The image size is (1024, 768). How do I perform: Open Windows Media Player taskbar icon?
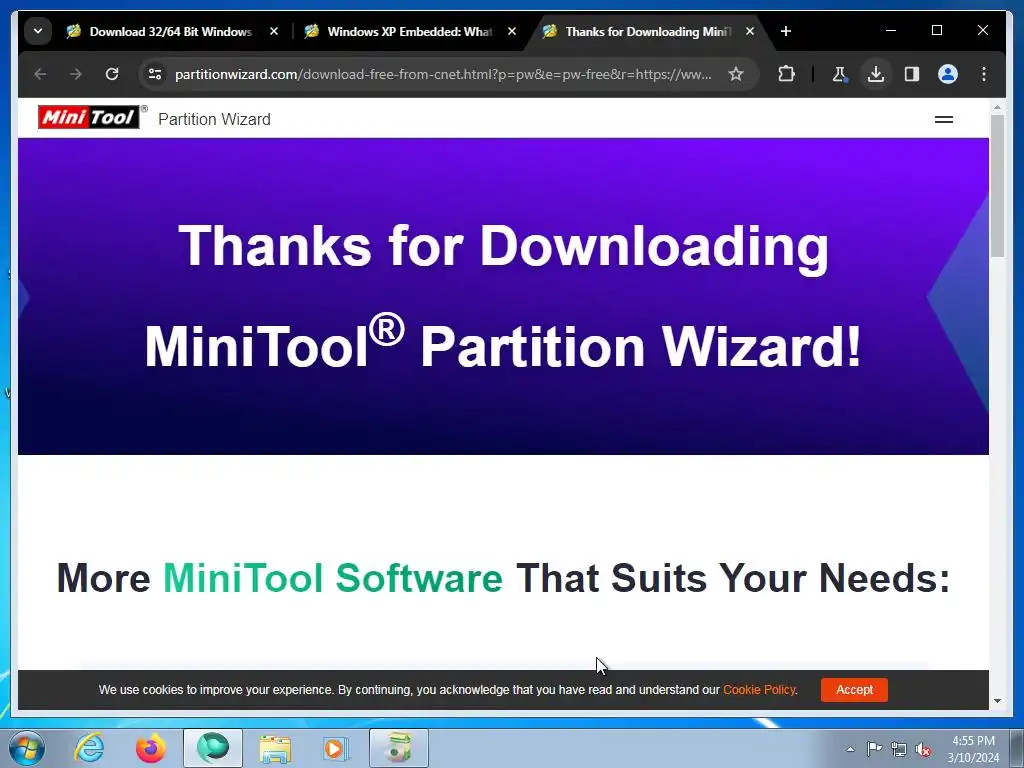pos(337,748)
